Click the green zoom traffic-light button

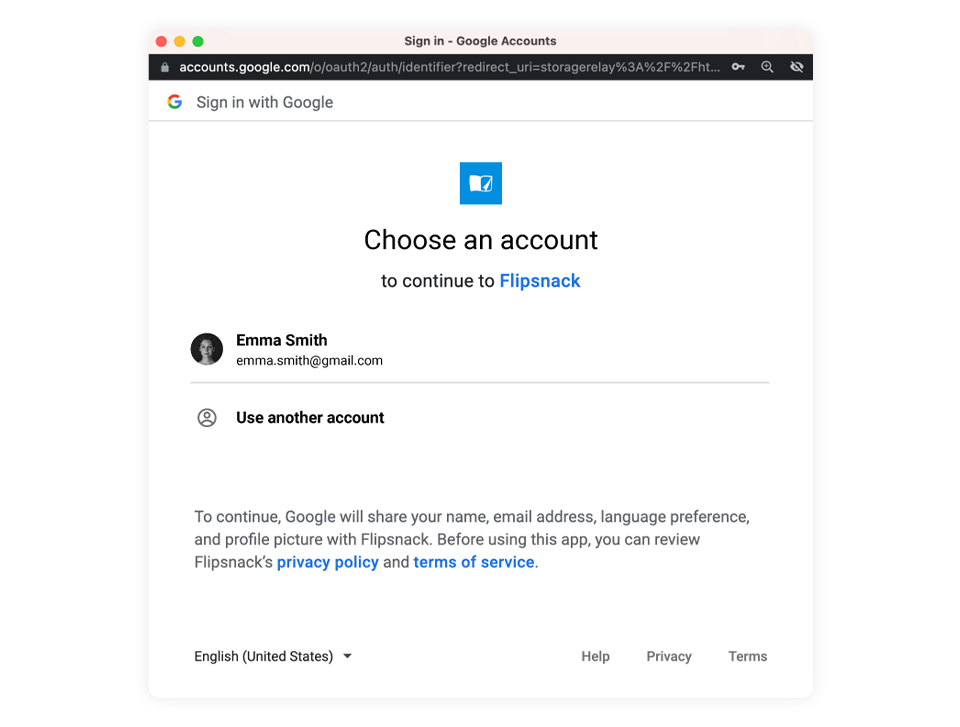coord(197,41)
